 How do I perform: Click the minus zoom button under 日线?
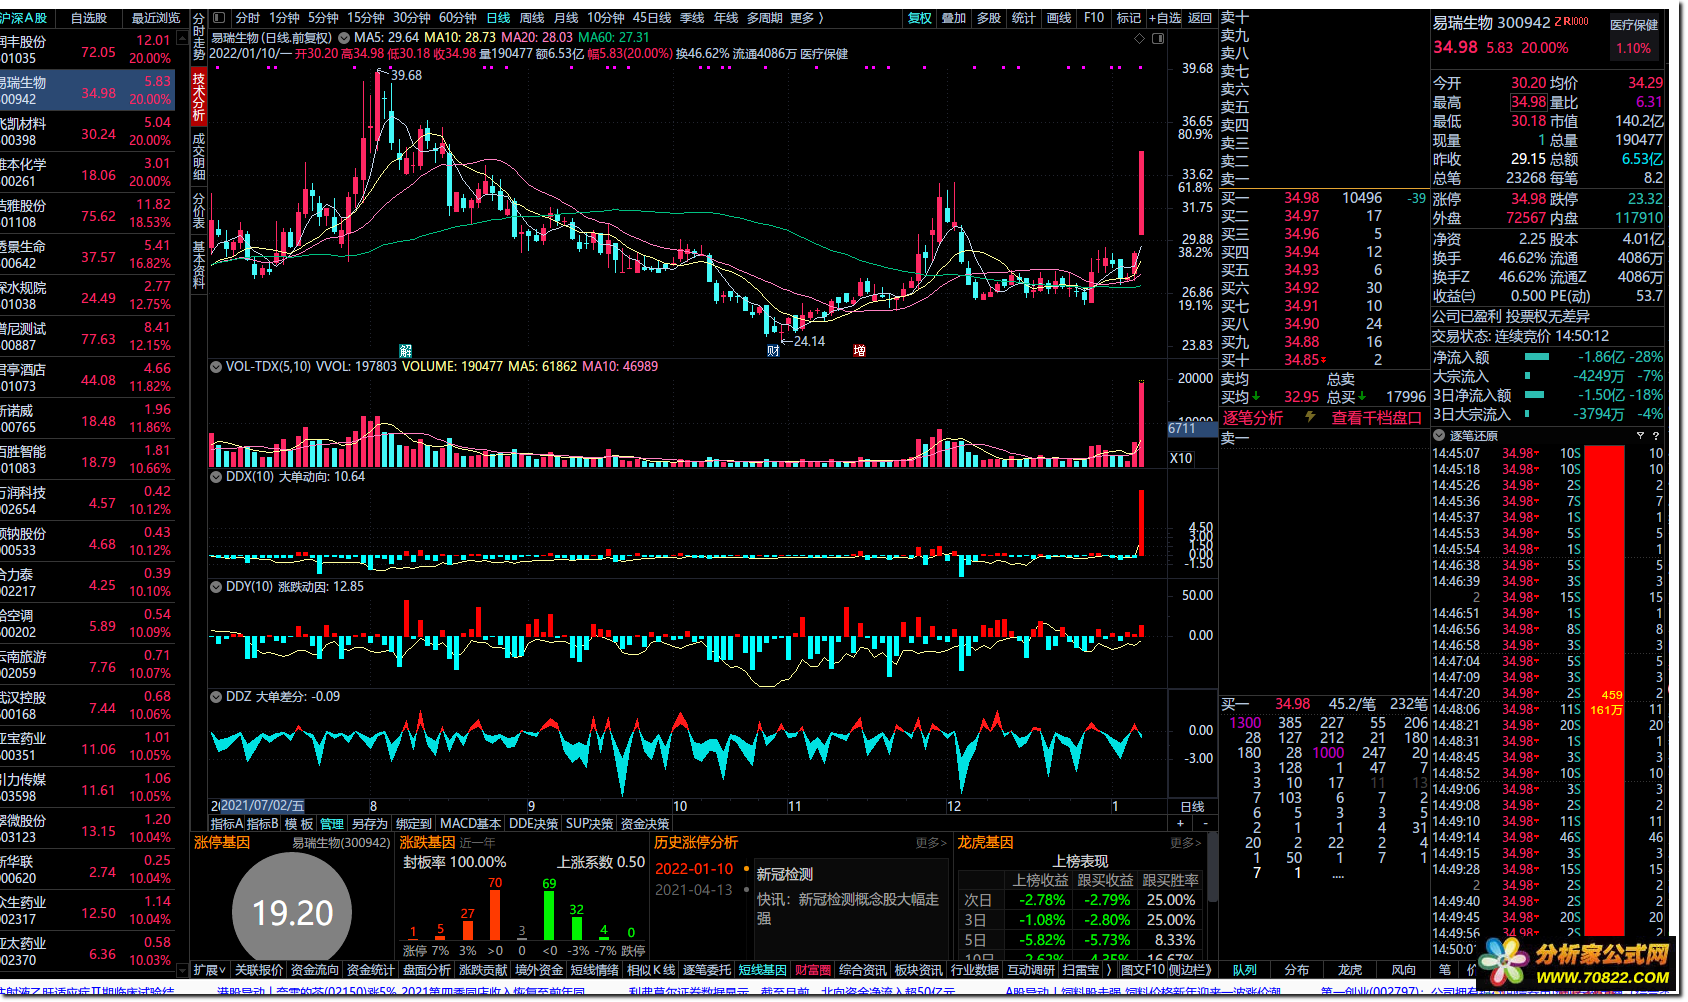pos(1206,823)
